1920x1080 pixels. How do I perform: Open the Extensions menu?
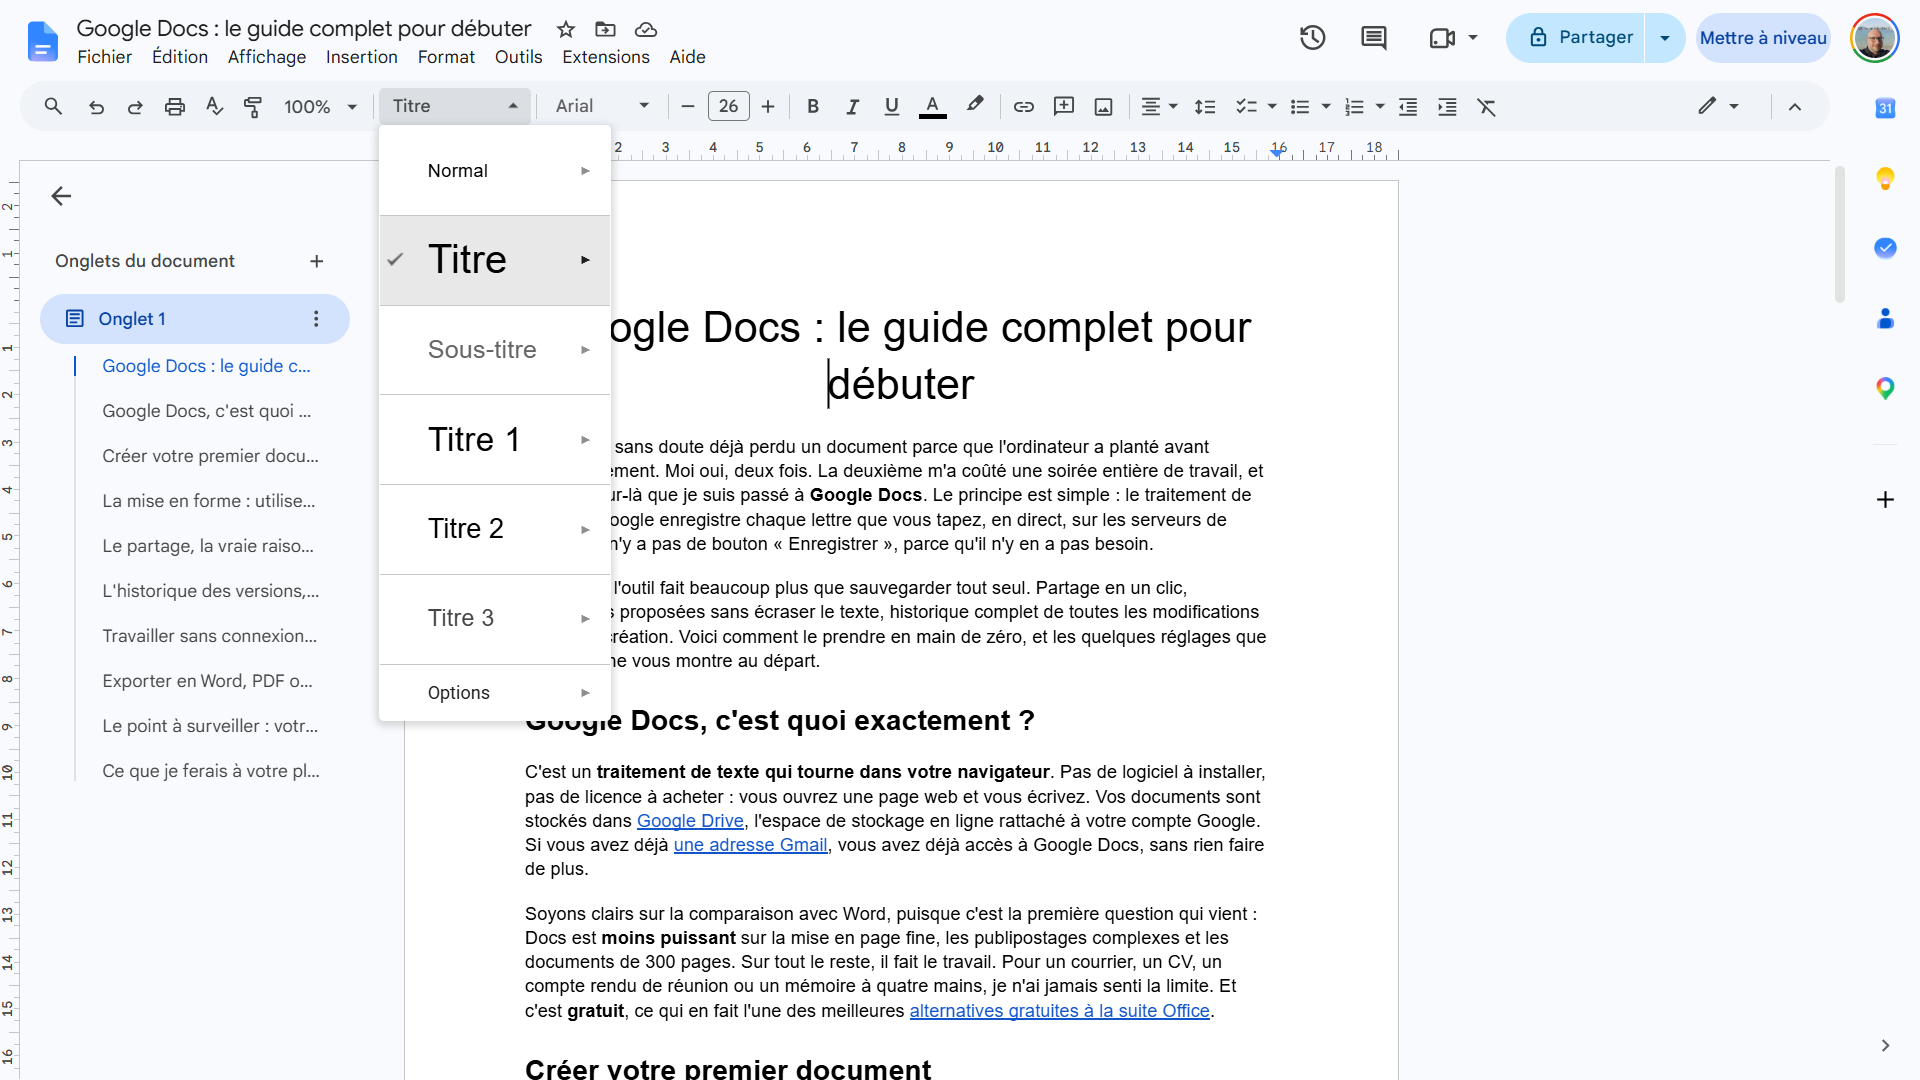click(x=605, y=57)
